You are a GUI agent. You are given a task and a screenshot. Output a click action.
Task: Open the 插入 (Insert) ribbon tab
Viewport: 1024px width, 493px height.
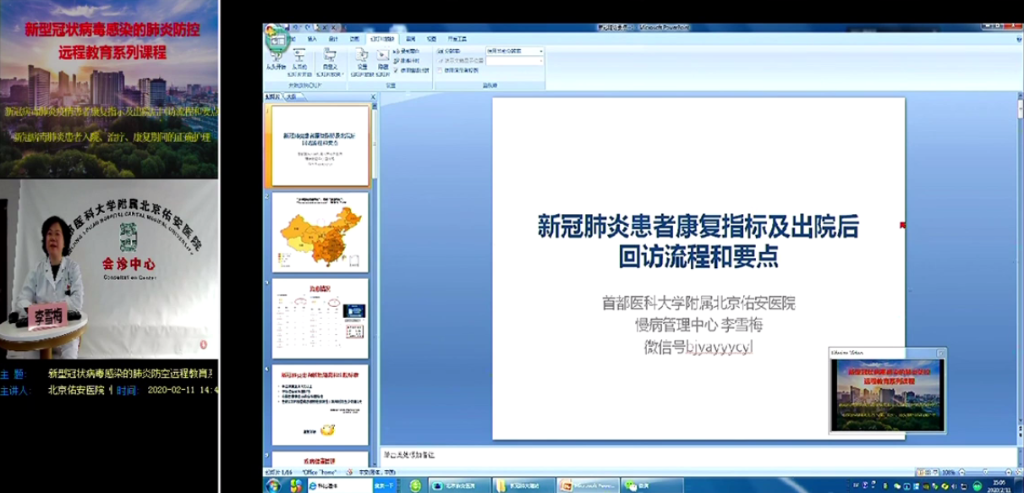(x=312, y=39)
